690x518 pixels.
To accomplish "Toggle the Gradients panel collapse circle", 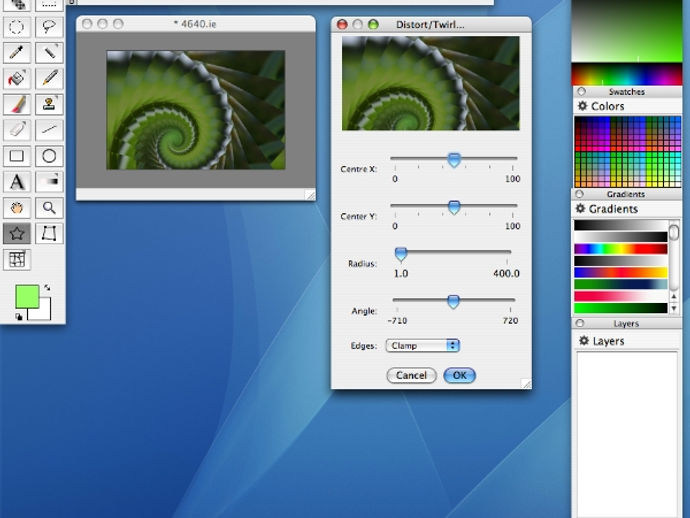I will 579,194.
